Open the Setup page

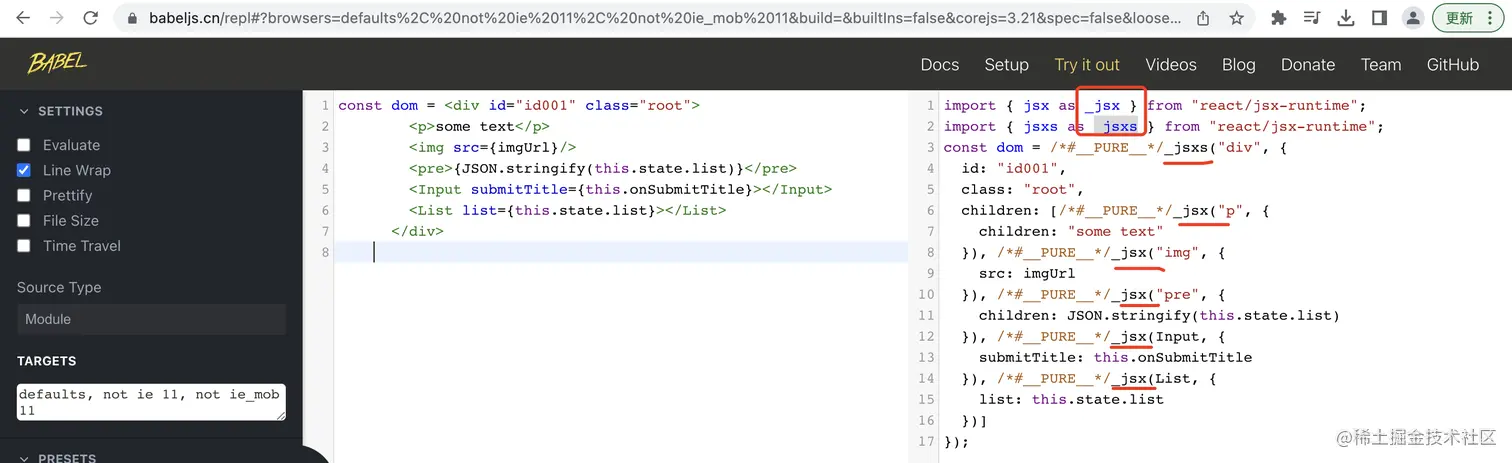coord(1006,64)
